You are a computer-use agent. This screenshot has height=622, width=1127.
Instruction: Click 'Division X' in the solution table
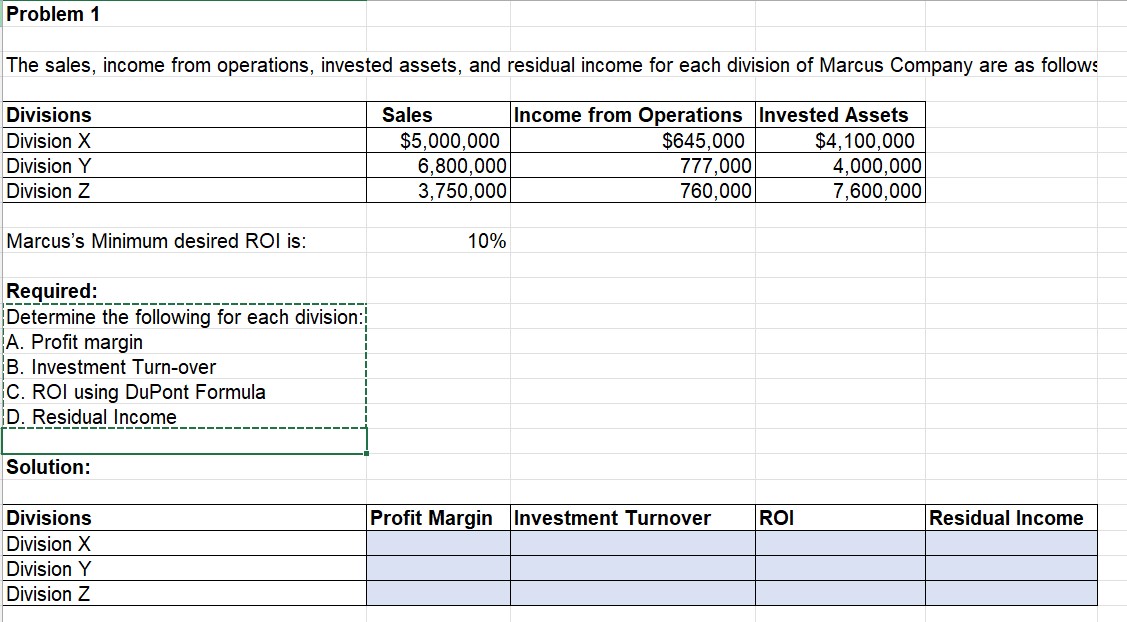coord(184,543)
